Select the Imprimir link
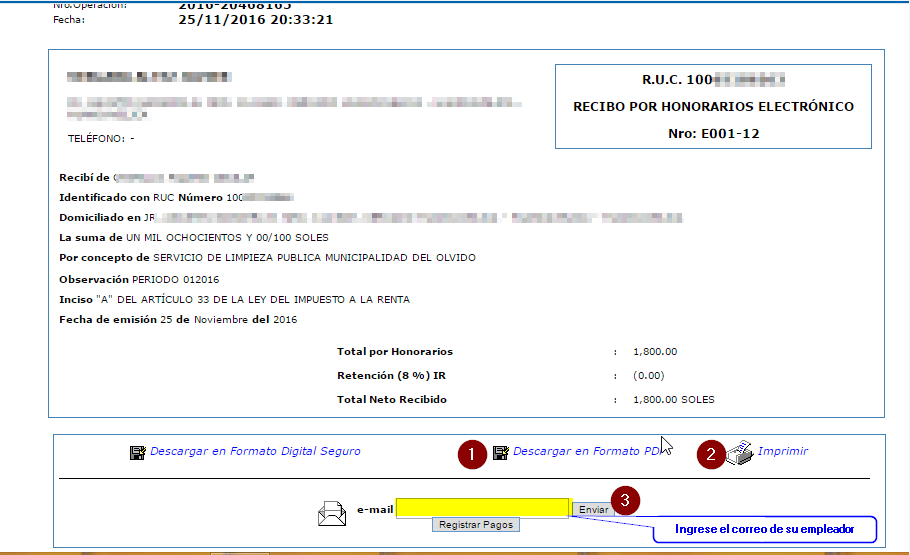910x555 pixels. (782, 452)
